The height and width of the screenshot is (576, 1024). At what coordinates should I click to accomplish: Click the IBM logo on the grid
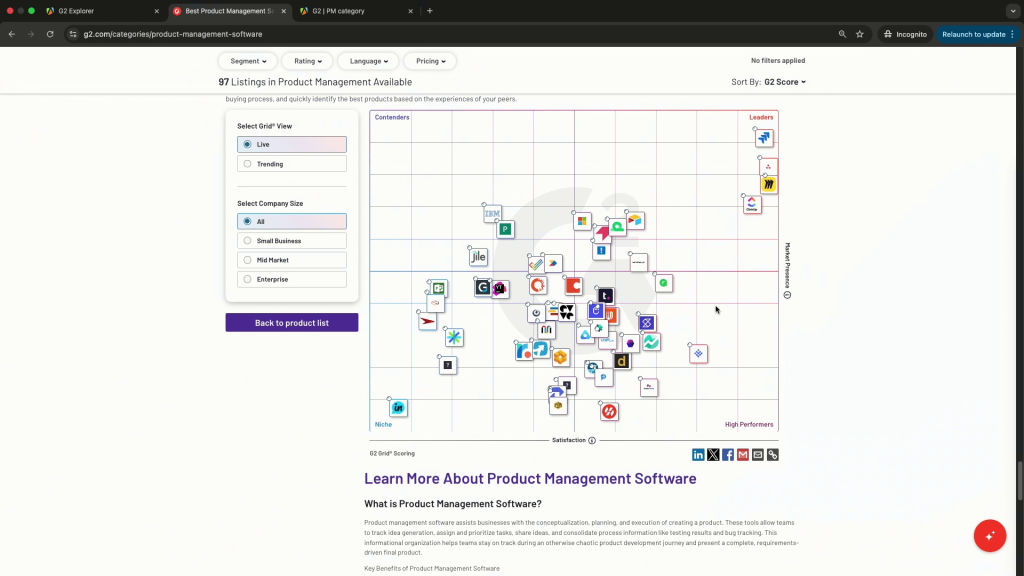pyautogui.click(x=492, y=214)
